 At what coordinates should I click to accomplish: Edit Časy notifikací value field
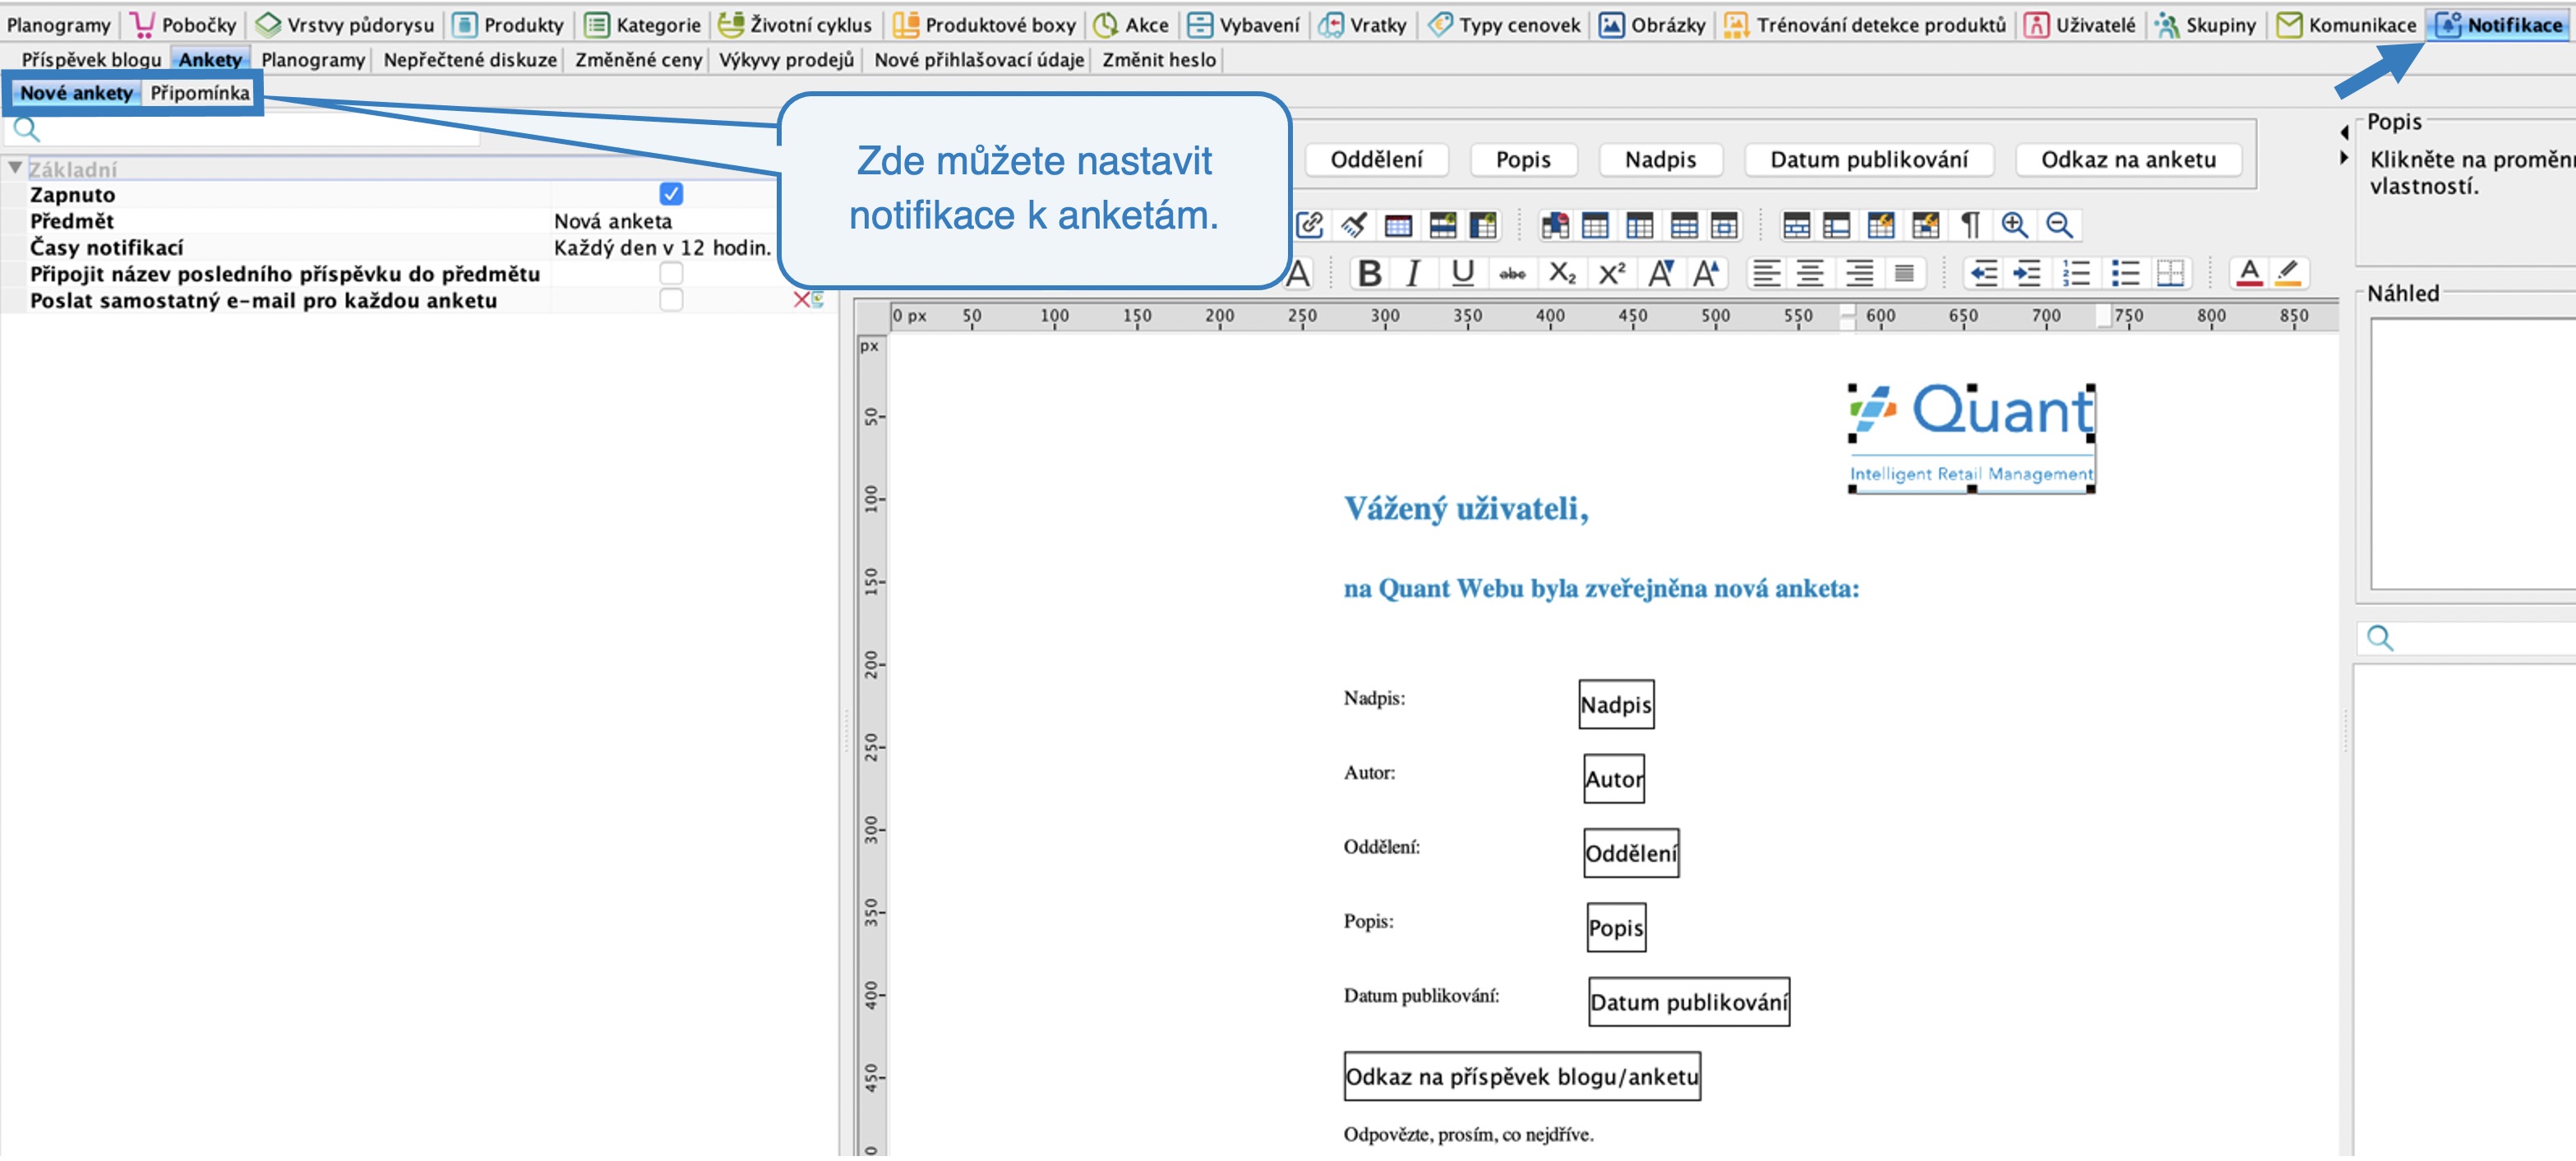pos(663,247)
